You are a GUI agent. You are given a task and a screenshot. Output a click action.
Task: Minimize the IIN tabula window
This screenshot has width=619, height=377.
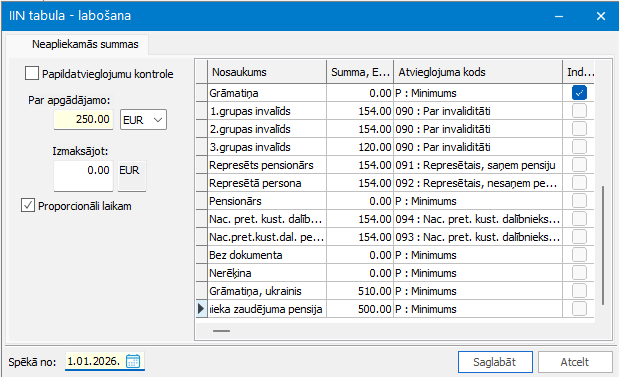pyautogui.click(x=559, y=16)
